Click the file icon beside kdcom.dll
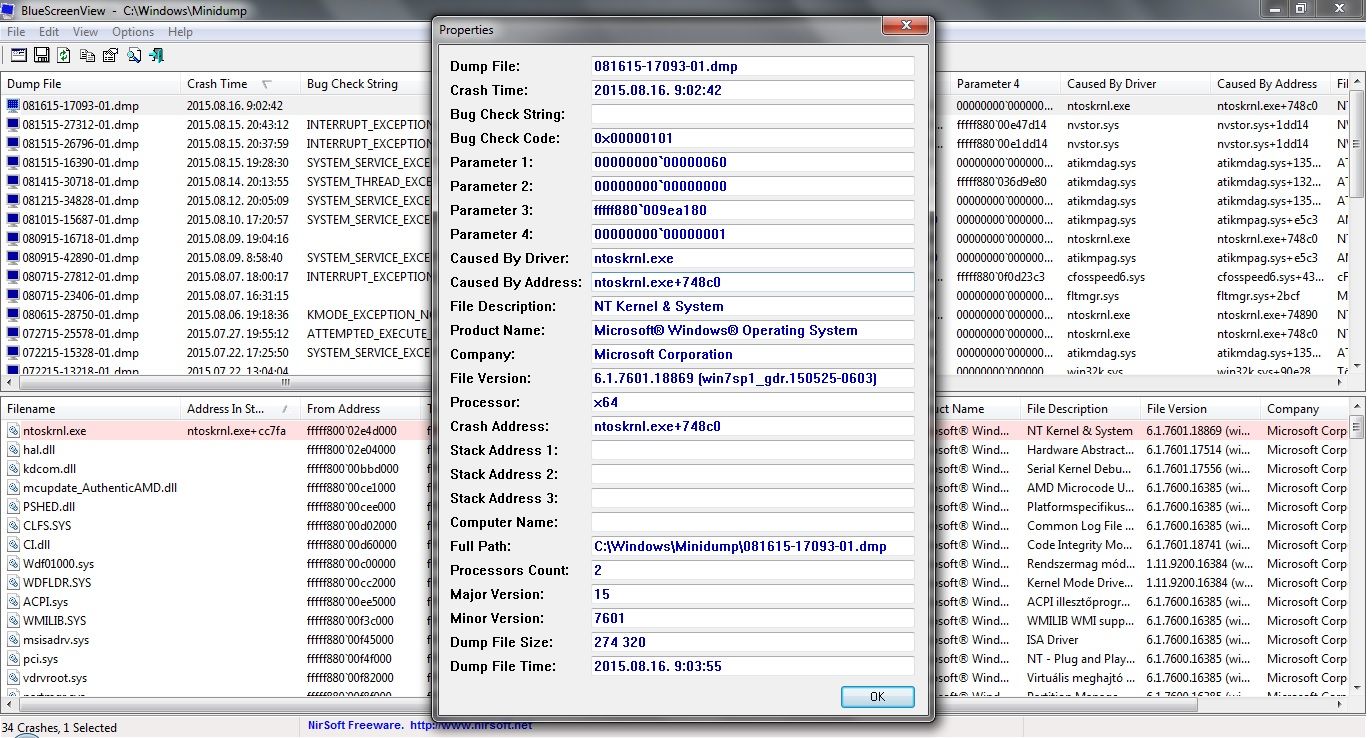1372x738 pixels. pyautogui.click(x=13, y=469)
